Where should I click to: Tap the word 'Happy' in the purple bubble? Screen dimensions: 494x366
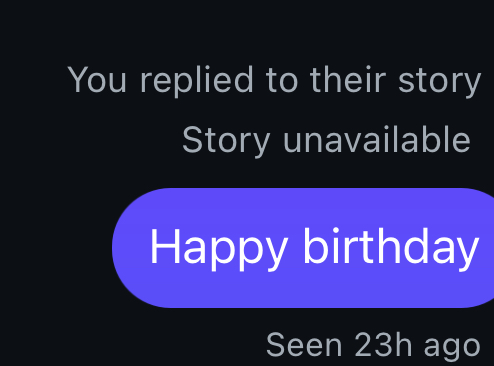[219, 248]
